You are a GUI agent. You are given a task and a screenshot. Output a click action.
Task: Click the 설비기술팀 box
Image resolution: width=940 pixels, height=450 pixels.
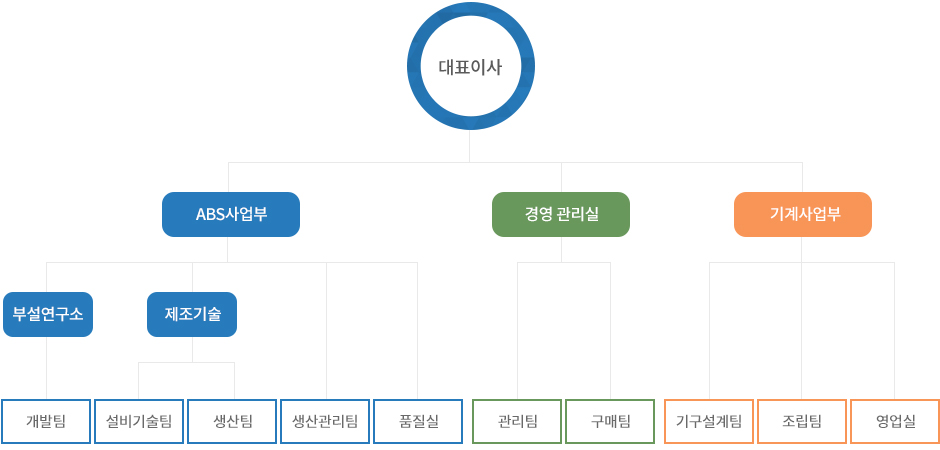[x=139, y=421]
